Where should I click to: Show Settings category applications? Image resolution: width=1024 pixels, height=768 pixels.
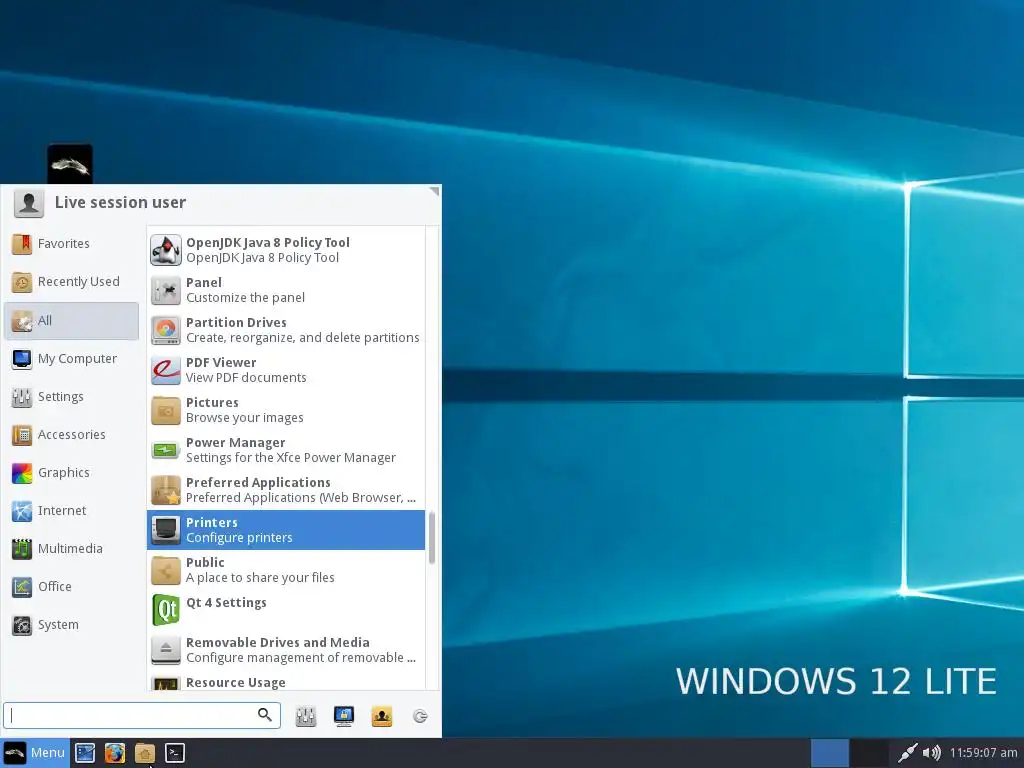click(71, 396)
